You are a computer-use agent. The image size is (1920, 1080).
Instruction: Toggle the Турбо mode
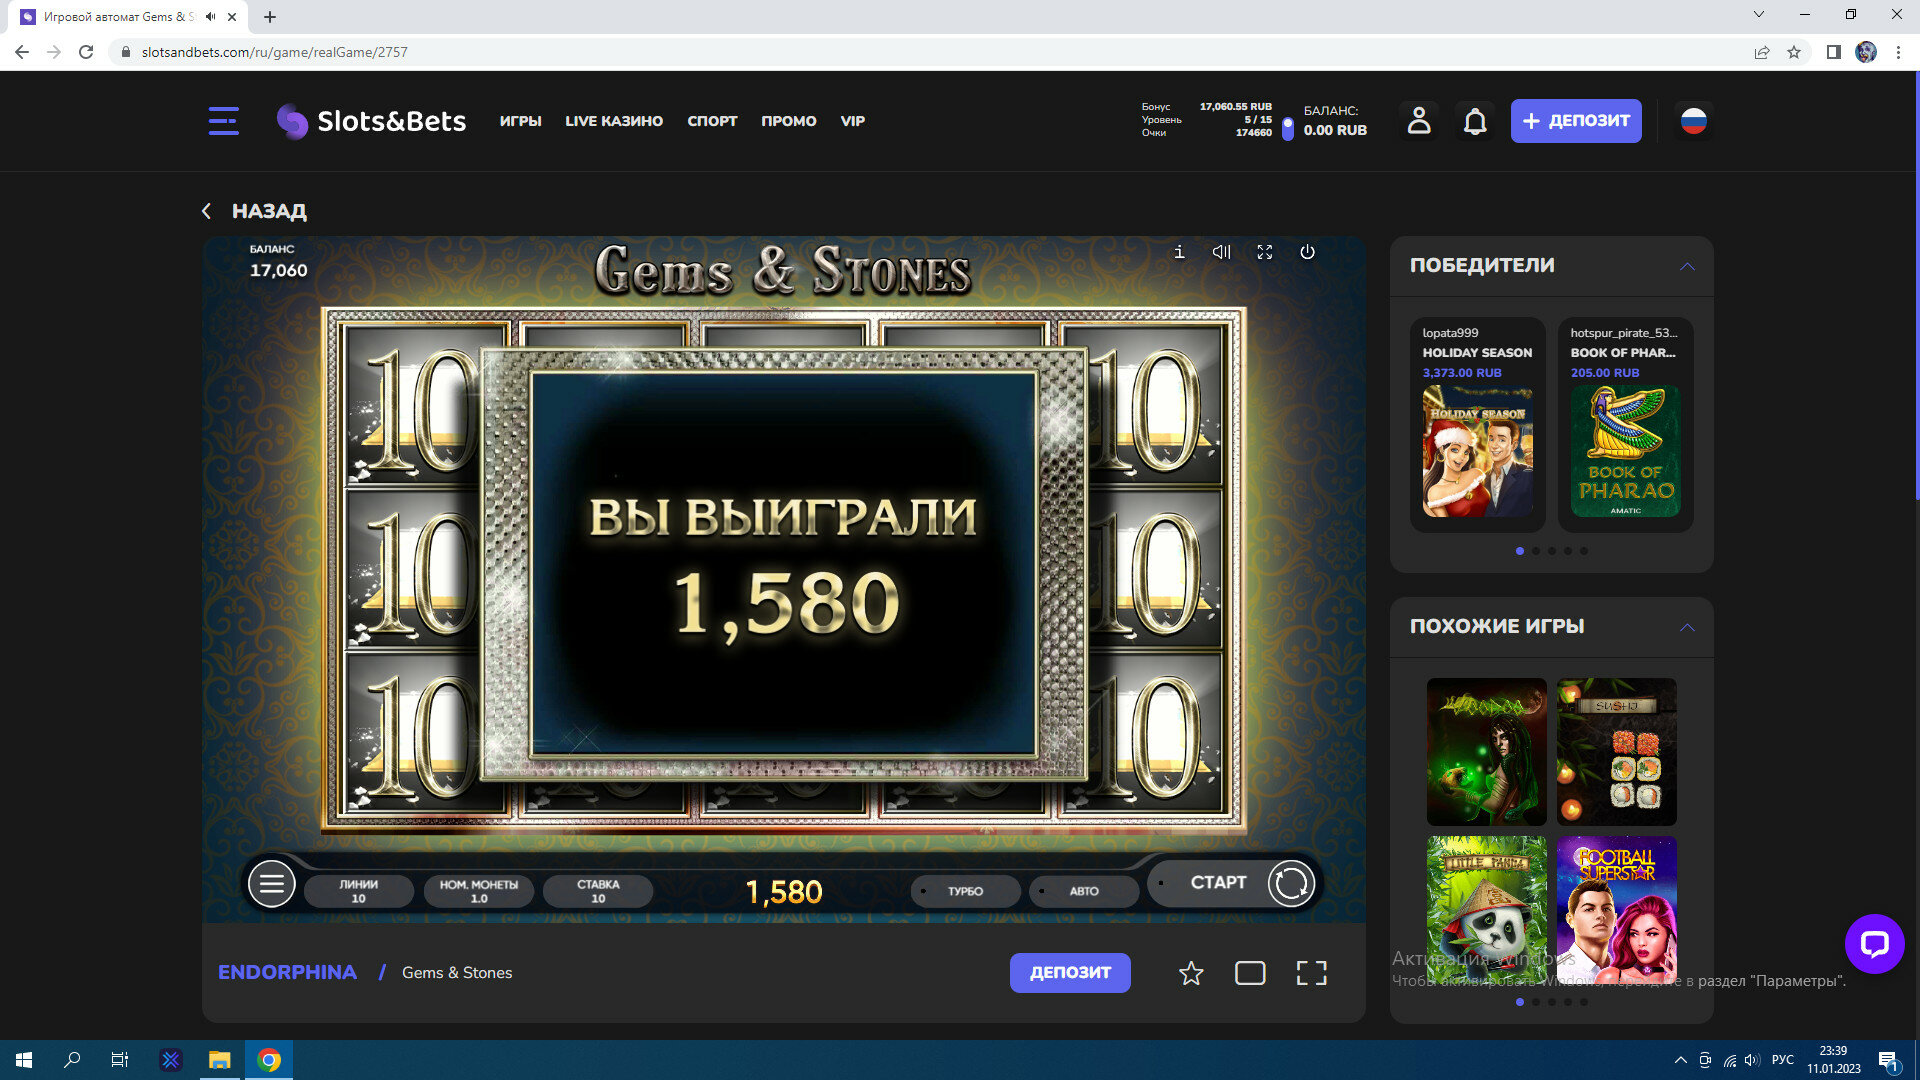point(965,891)
